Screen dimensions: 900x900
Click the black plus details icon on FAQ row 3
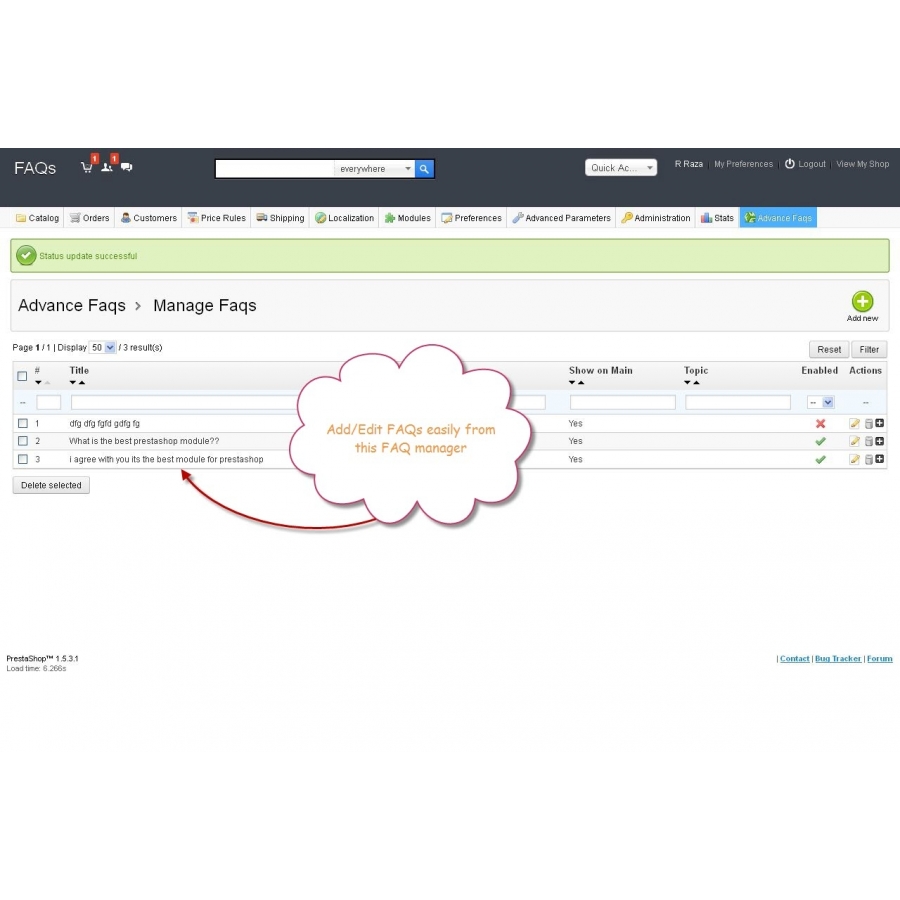[880, 459]
